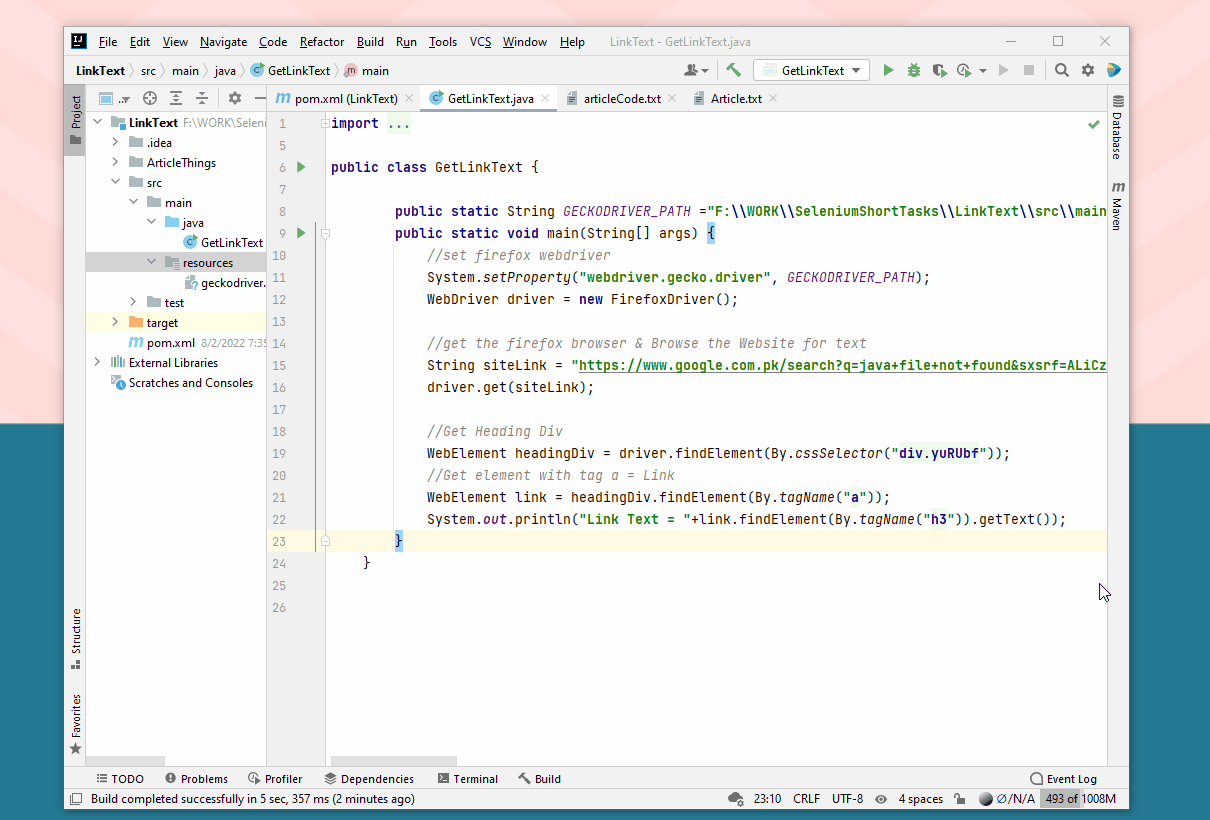Collapse all in Project panel
This screenshot has width=1210, height=820.
click(x=202, y=98)
